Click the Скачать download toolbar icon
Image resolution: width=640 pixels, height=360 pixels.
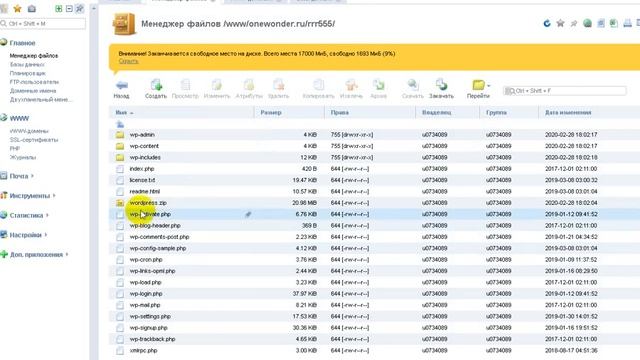click(x=413, y=85)
